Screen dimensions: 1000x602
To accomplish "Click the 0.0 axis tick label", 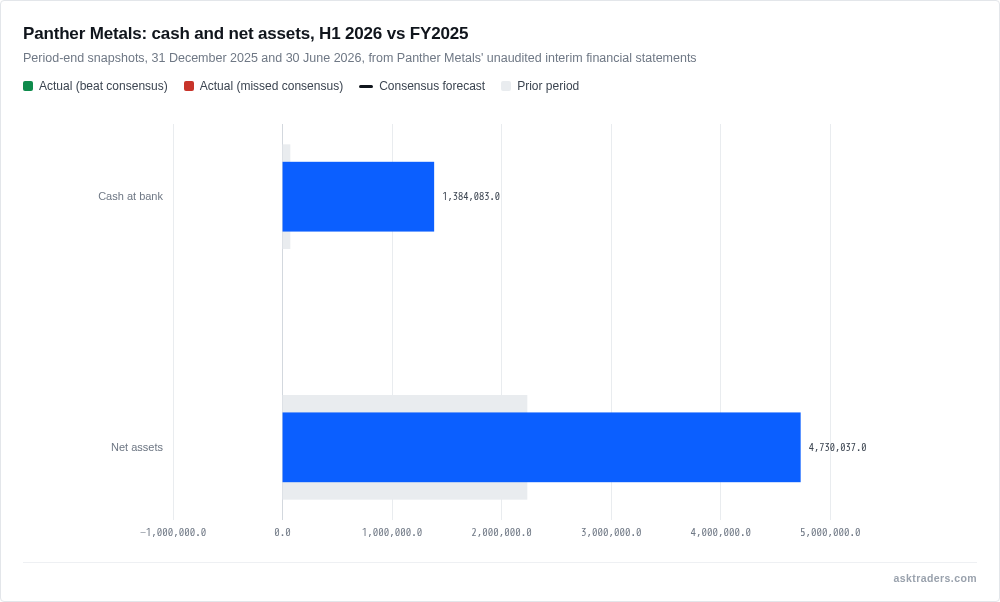I will [x=283, y=532].
